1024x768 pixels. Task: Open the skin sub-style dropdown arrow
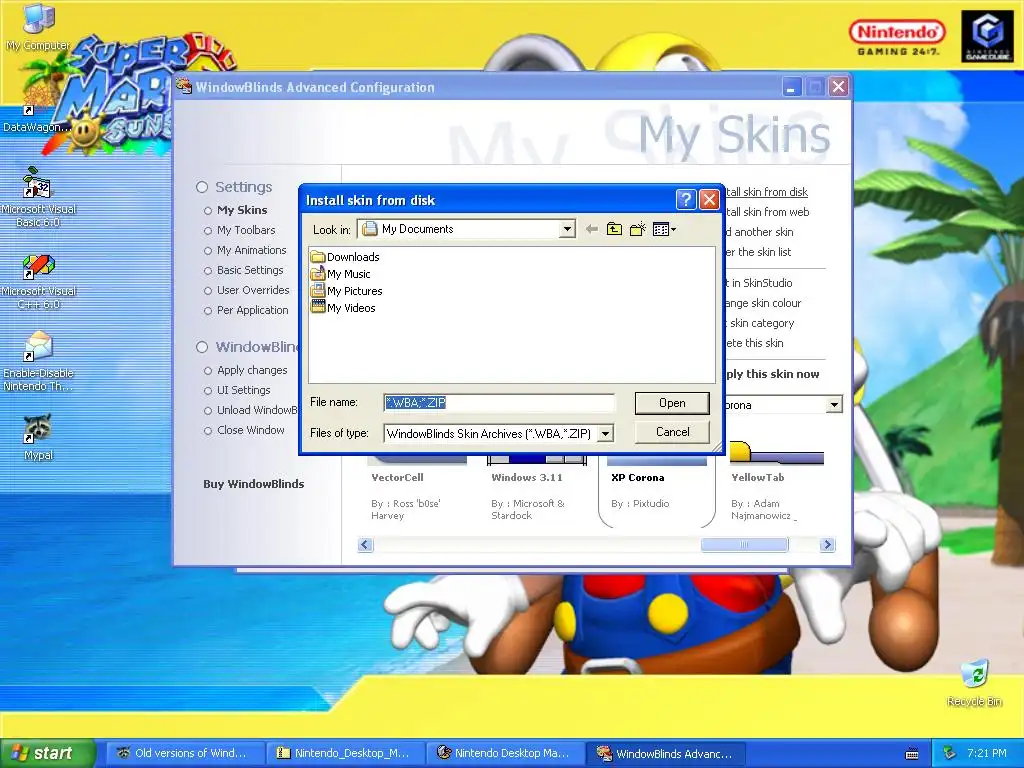pyautogui.click(x=834, y=405)
